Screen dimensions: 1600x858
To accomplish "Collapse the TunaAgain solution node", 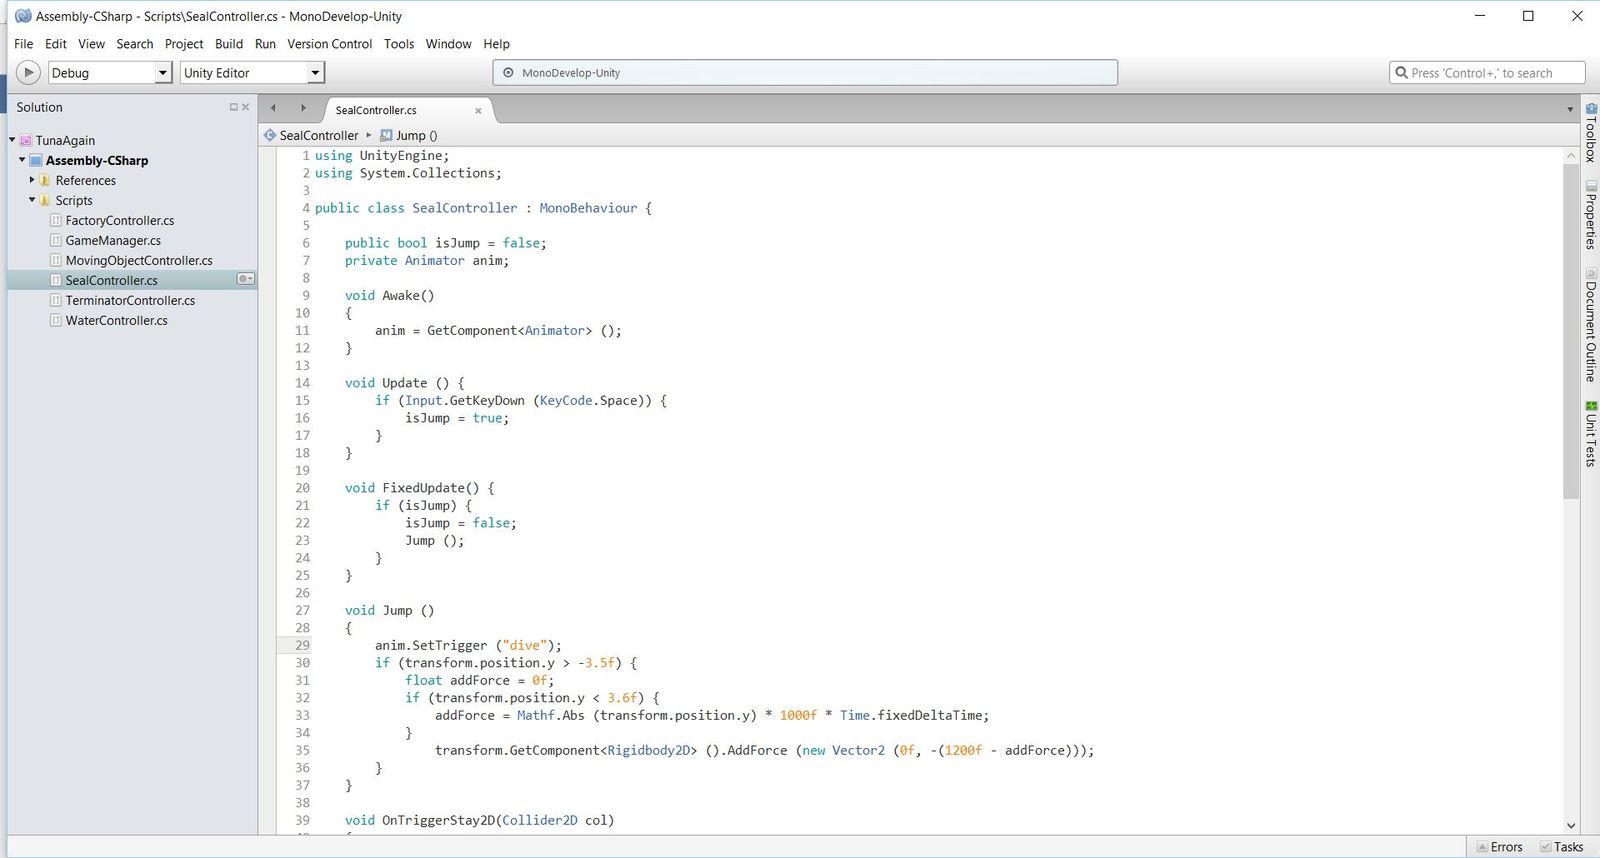I will [12, 140].
